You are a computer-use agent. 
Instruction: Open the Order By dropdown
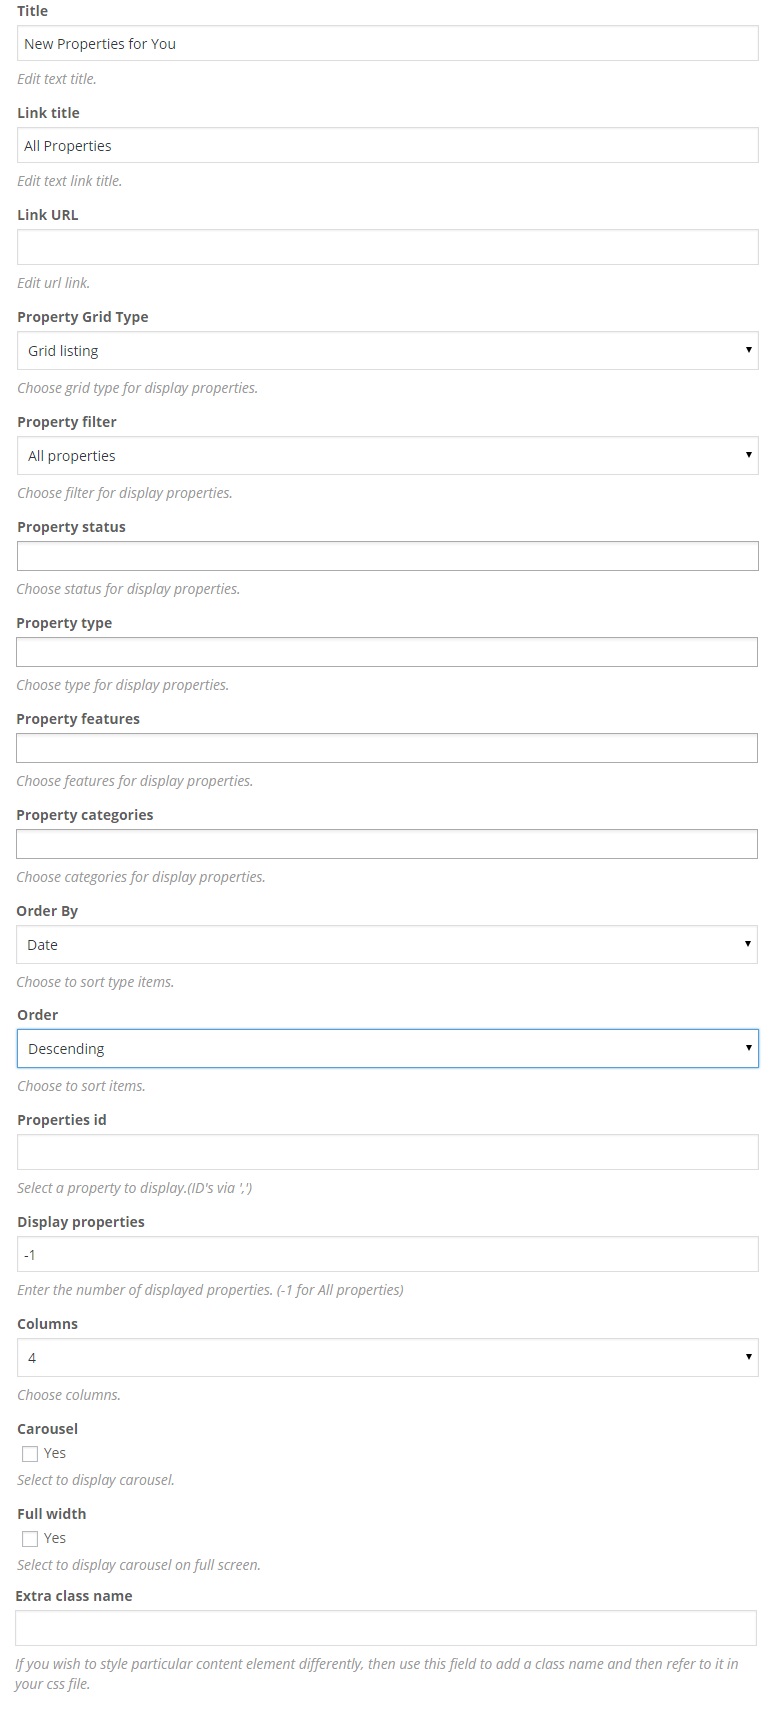click(387, 945)
